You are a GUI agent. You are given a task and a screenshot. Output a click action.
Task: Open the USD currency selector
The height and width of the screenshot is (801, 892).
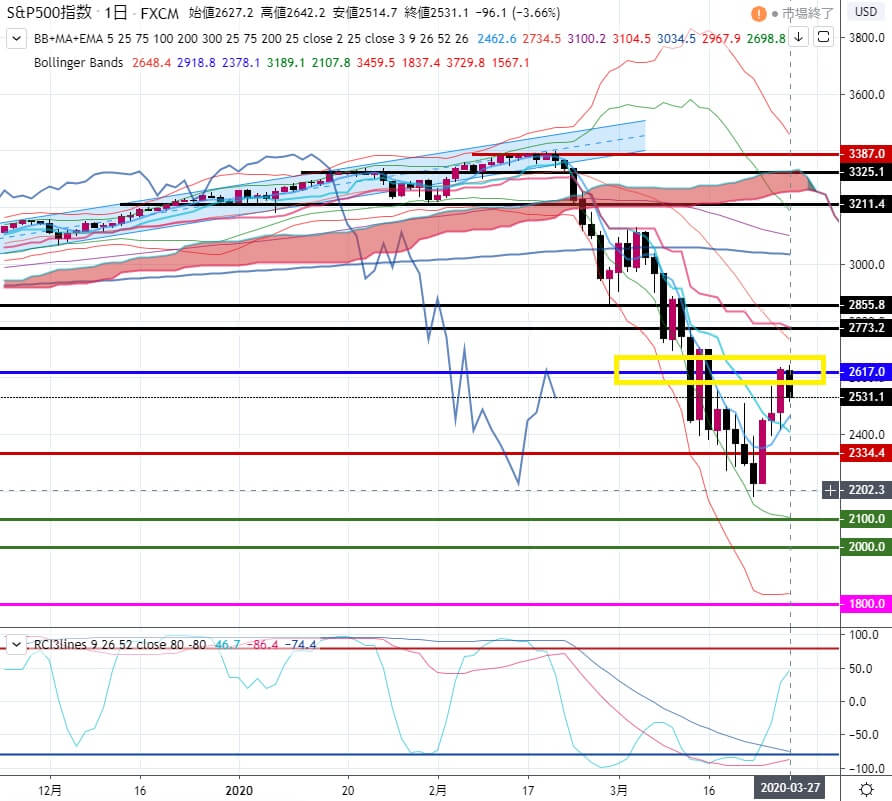(x=866, y=11)
